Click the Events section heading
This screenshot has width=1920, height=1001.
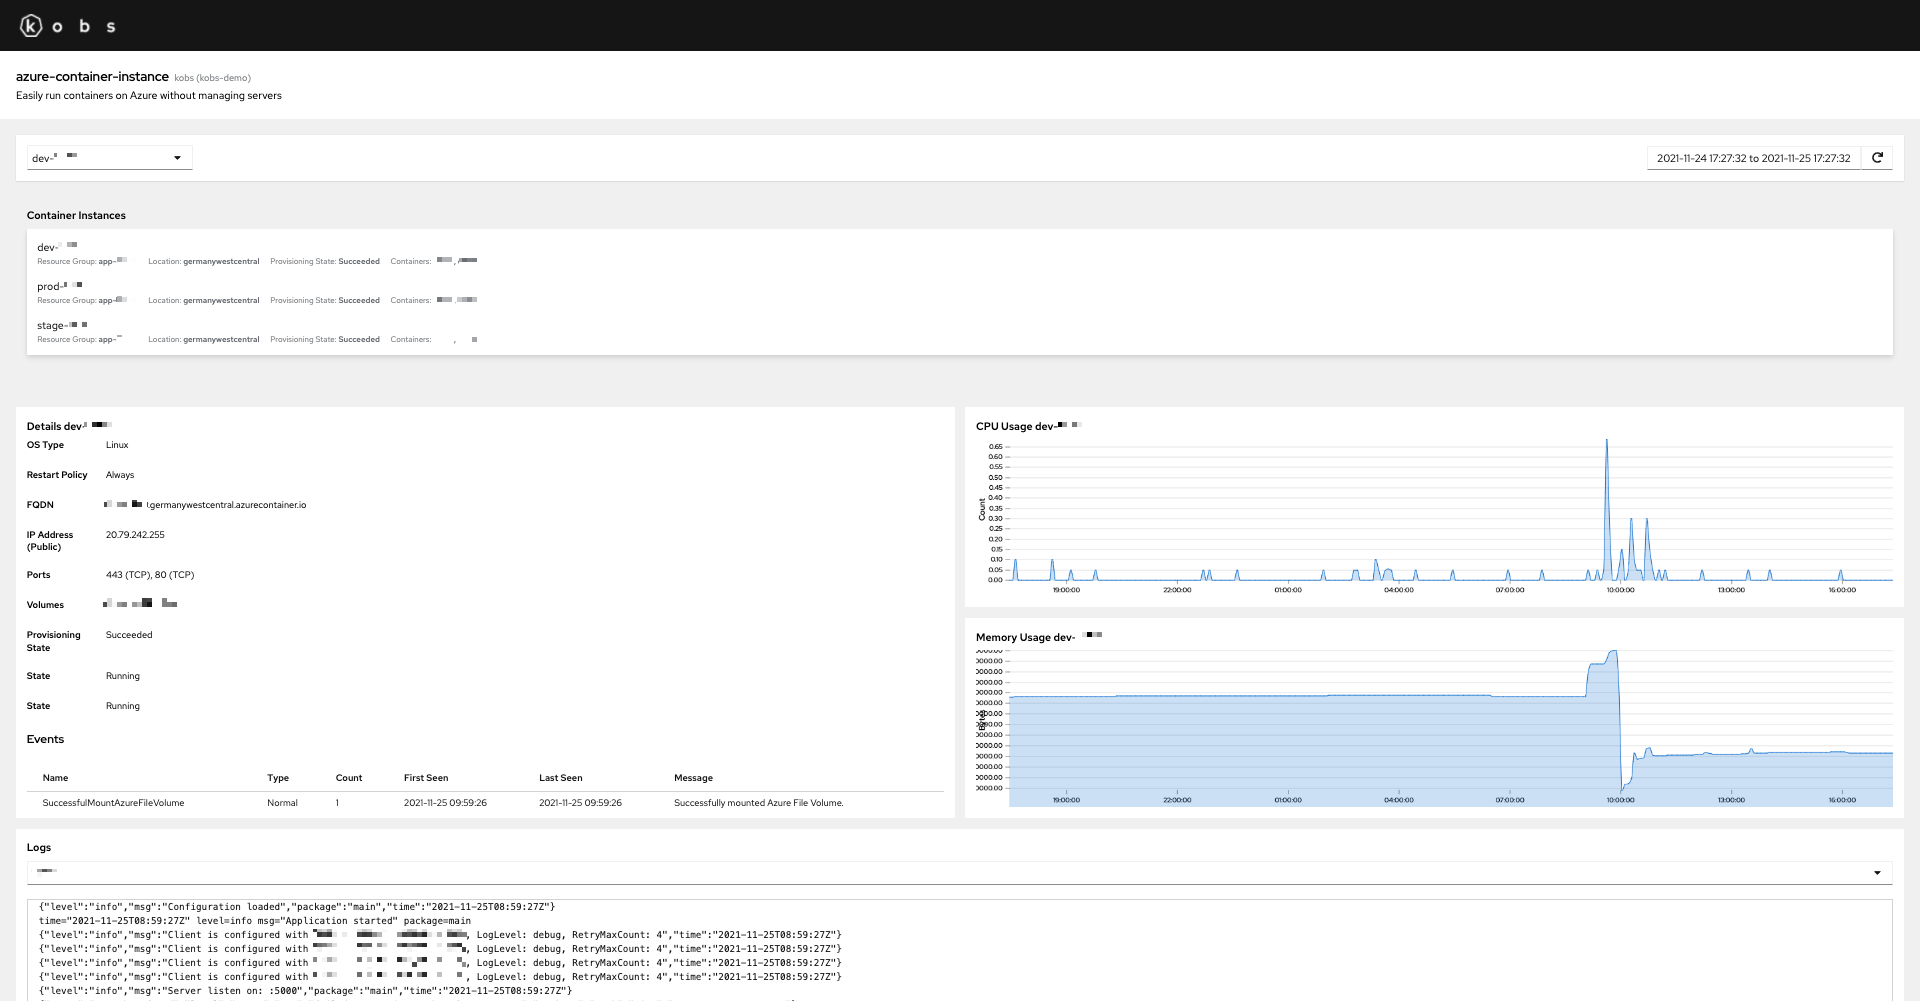coord(45,739)
